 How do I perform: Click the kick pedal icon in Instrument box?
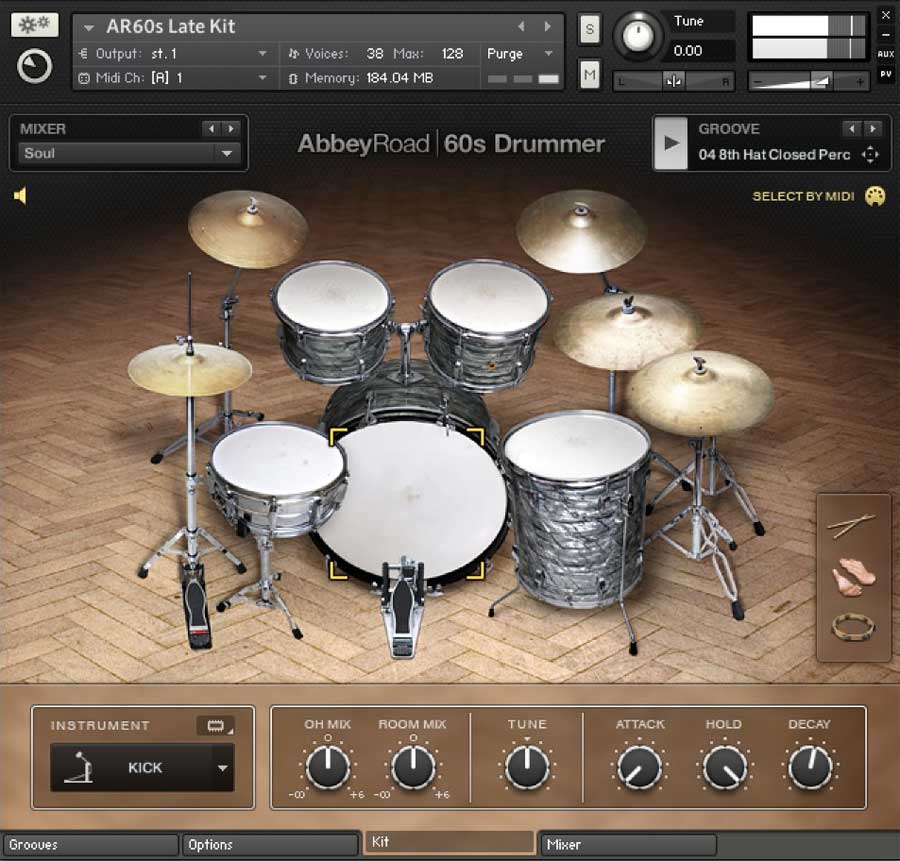[79, 767]
